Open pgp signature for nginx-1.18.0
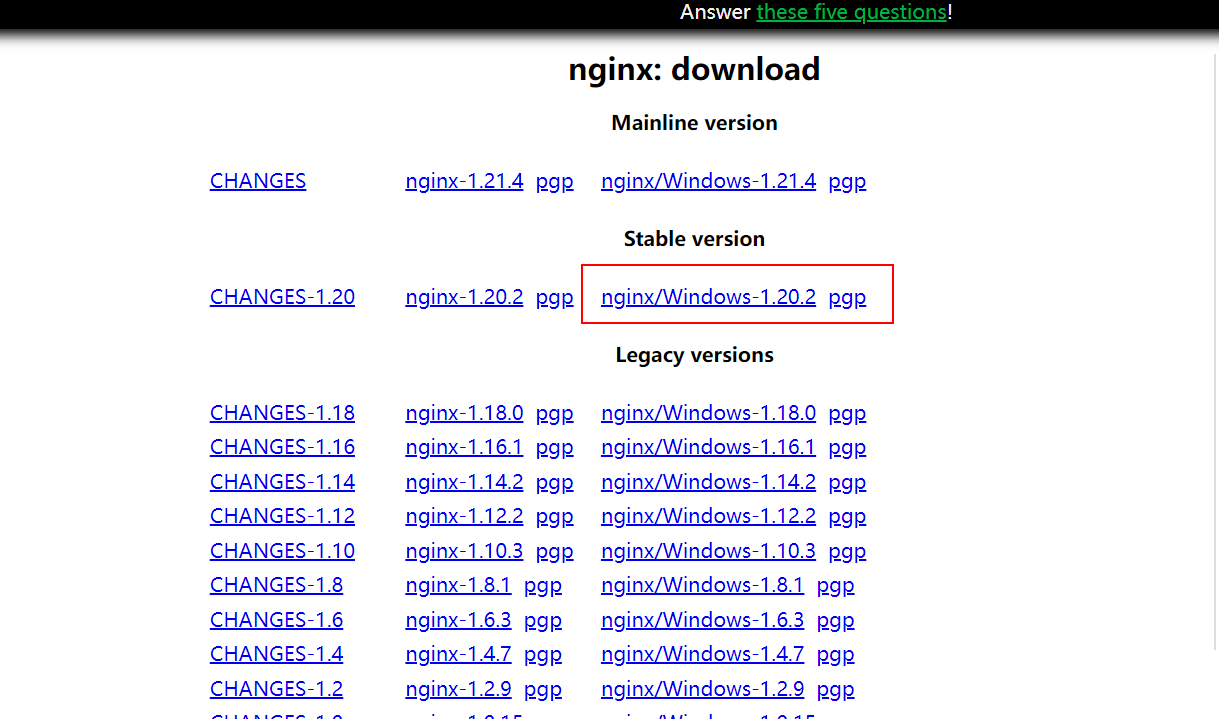This screenshot has height=719, width=1219. [554, 414]
